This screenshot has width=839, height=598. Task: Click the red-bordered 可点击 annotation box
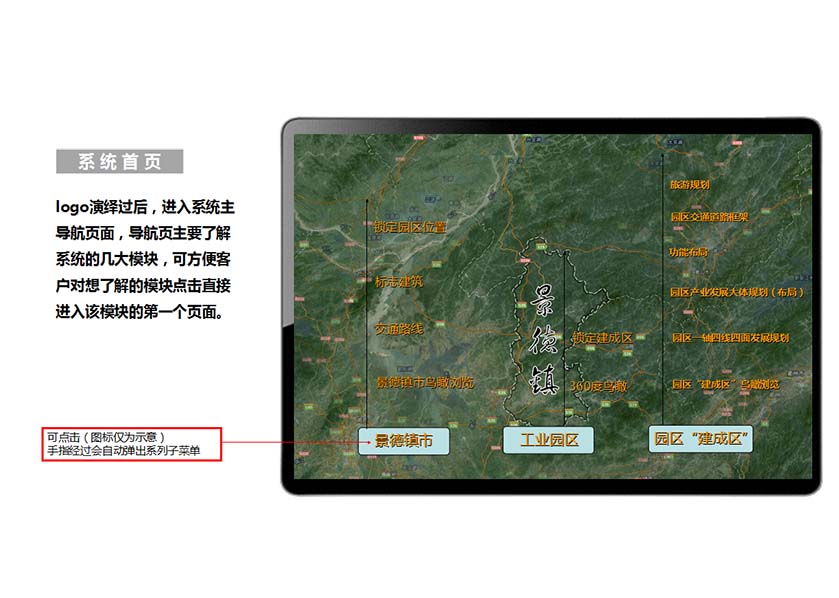click(x=131, y=443)
